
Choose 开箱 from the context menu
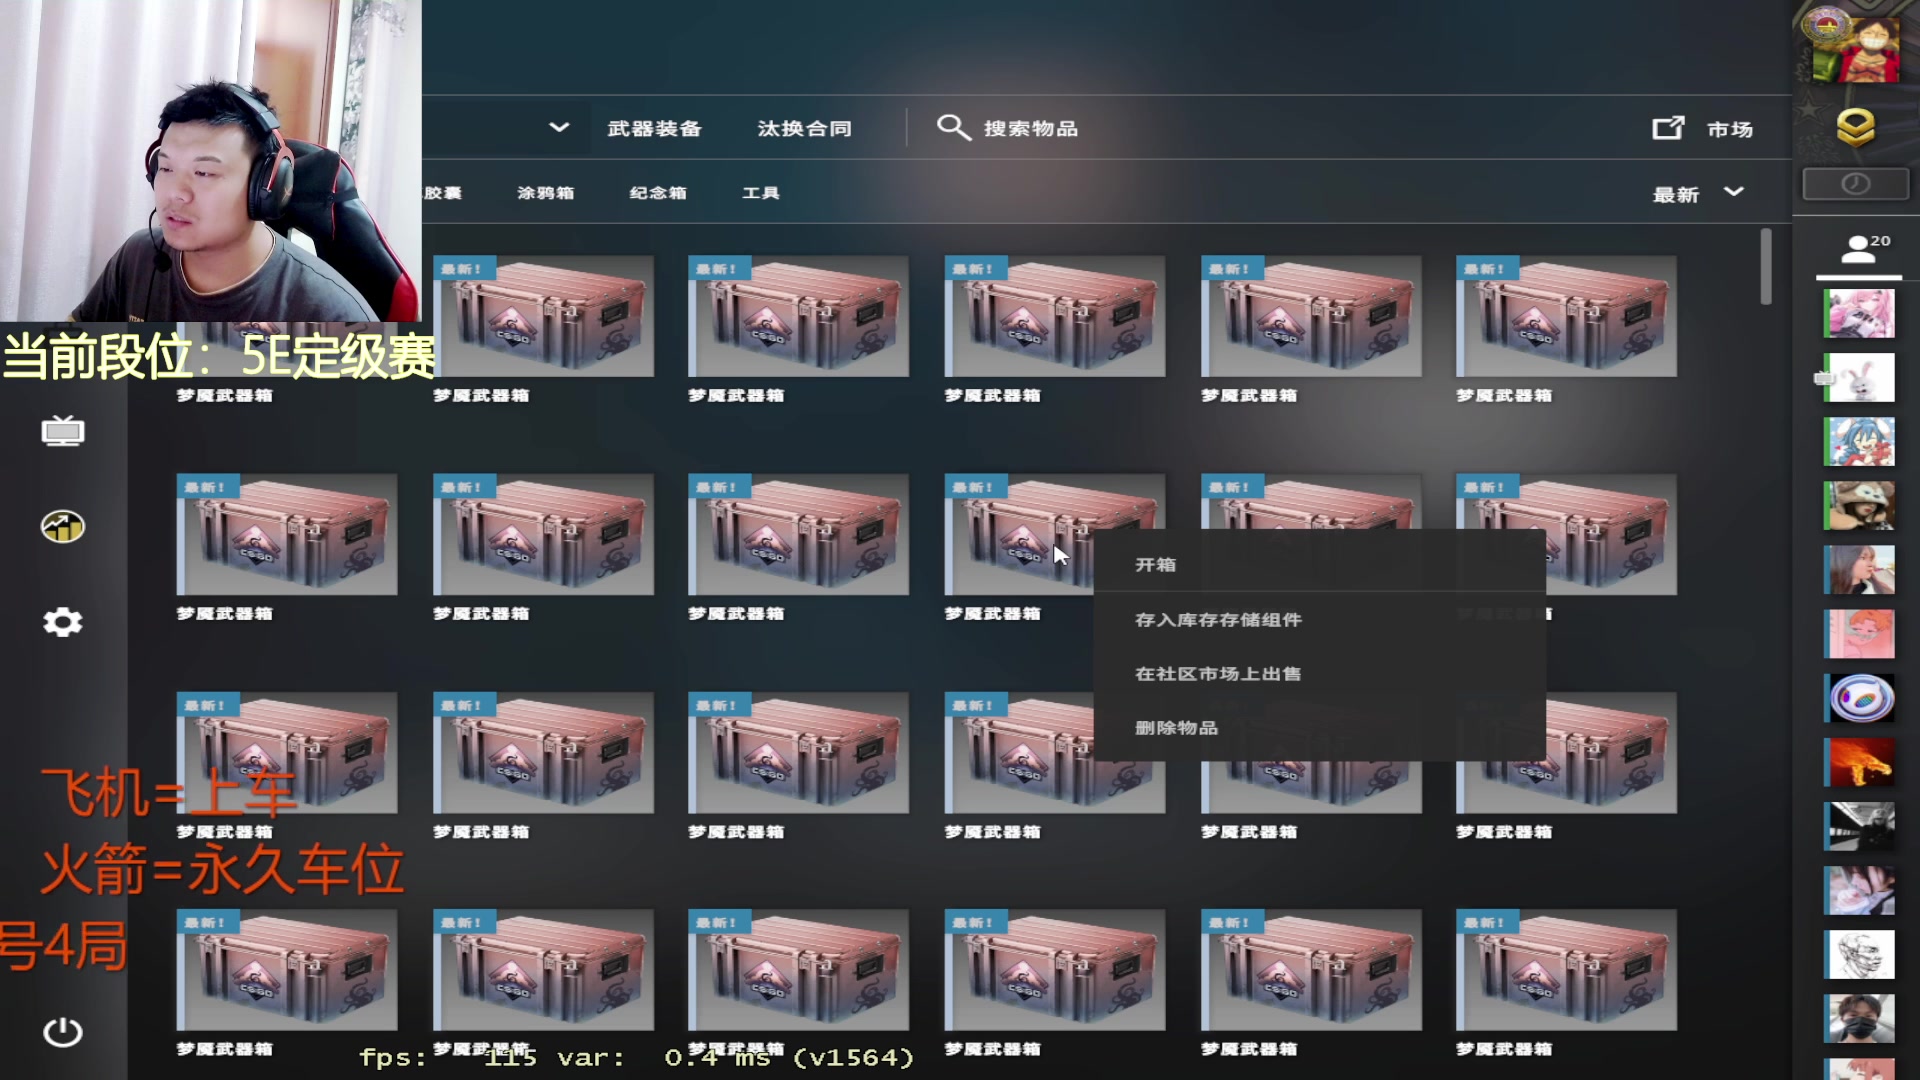(x=1319, y=565)
